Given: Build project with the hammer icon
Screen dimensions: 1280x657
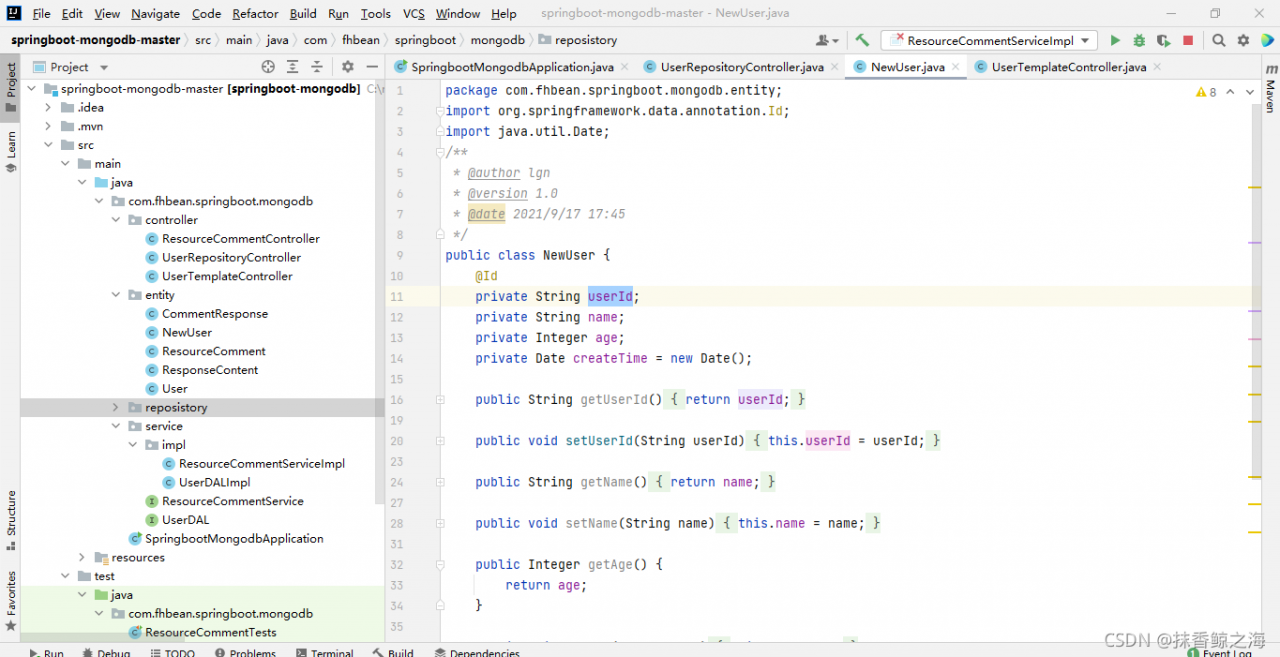Looking at the screenshot, I should (x=862, y=41).
